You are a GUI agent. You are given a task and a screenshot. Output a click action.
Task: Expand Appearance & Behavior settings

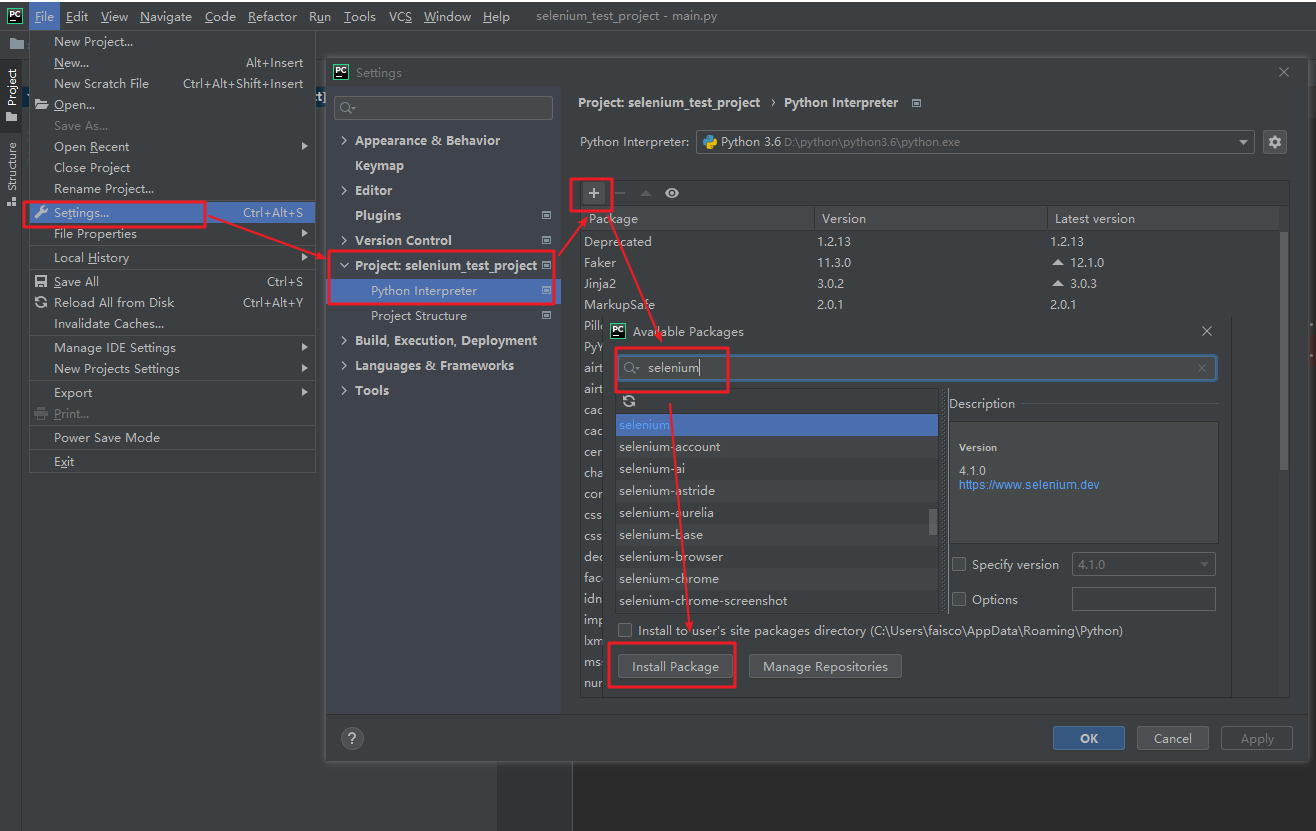coord(344,140)
